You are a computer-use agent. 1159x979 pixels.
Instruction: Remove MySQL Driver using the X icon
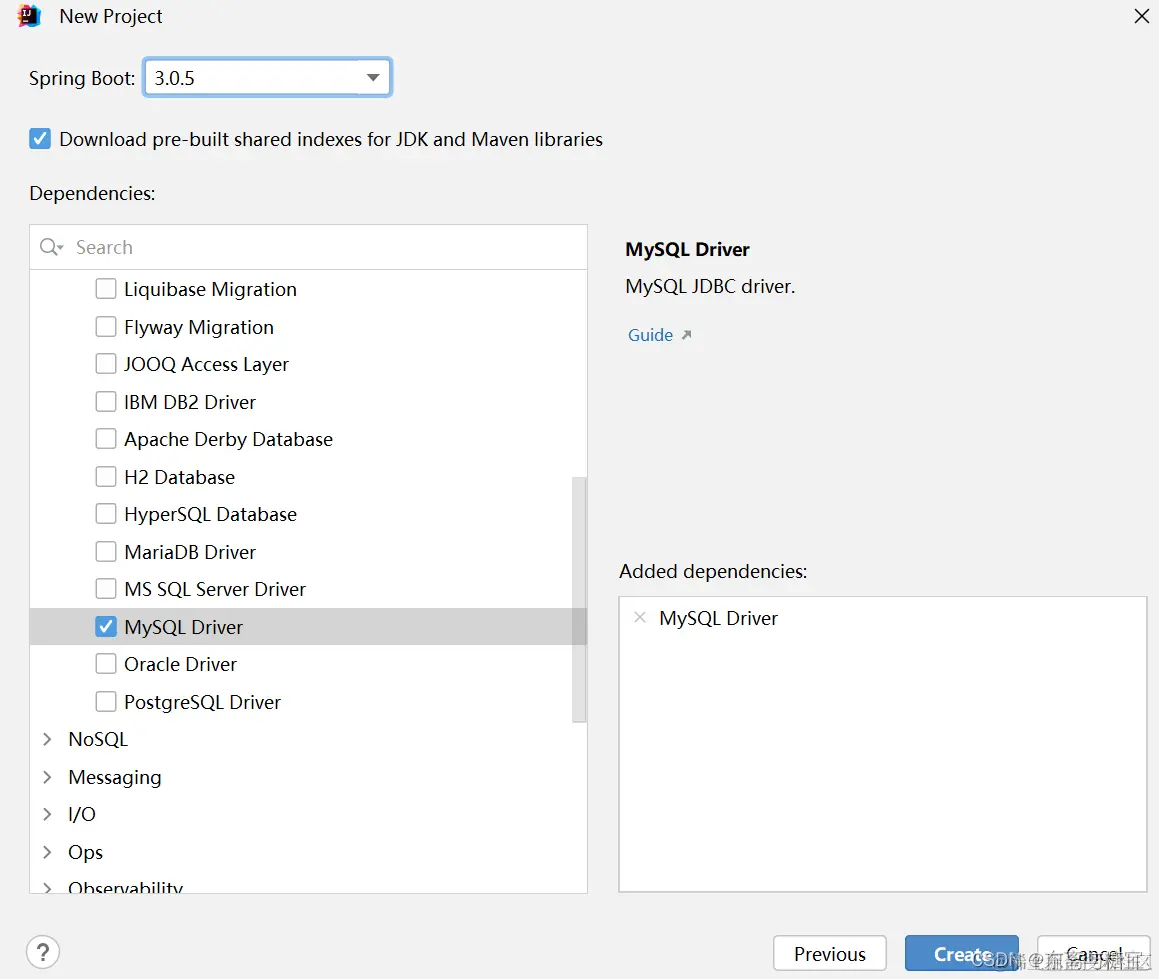coord(640,617)
